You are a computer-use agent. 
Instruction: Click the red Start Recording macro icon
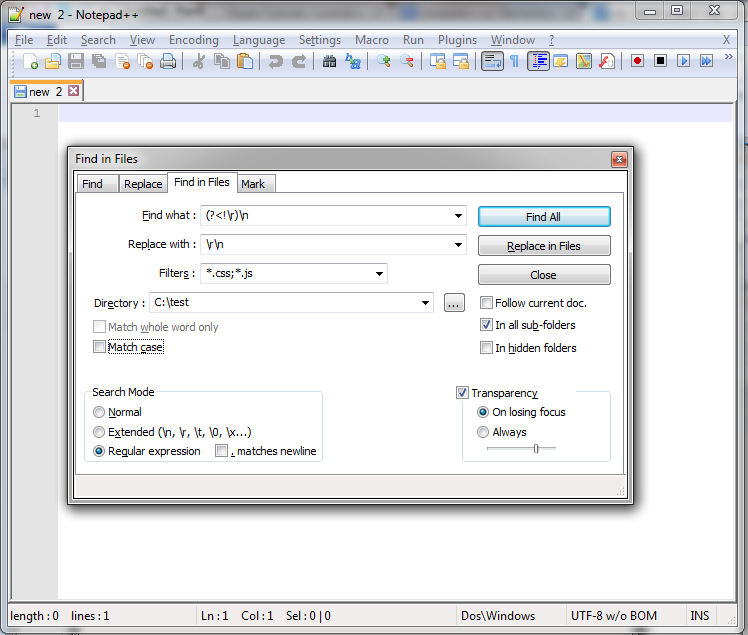click(637, 61)
